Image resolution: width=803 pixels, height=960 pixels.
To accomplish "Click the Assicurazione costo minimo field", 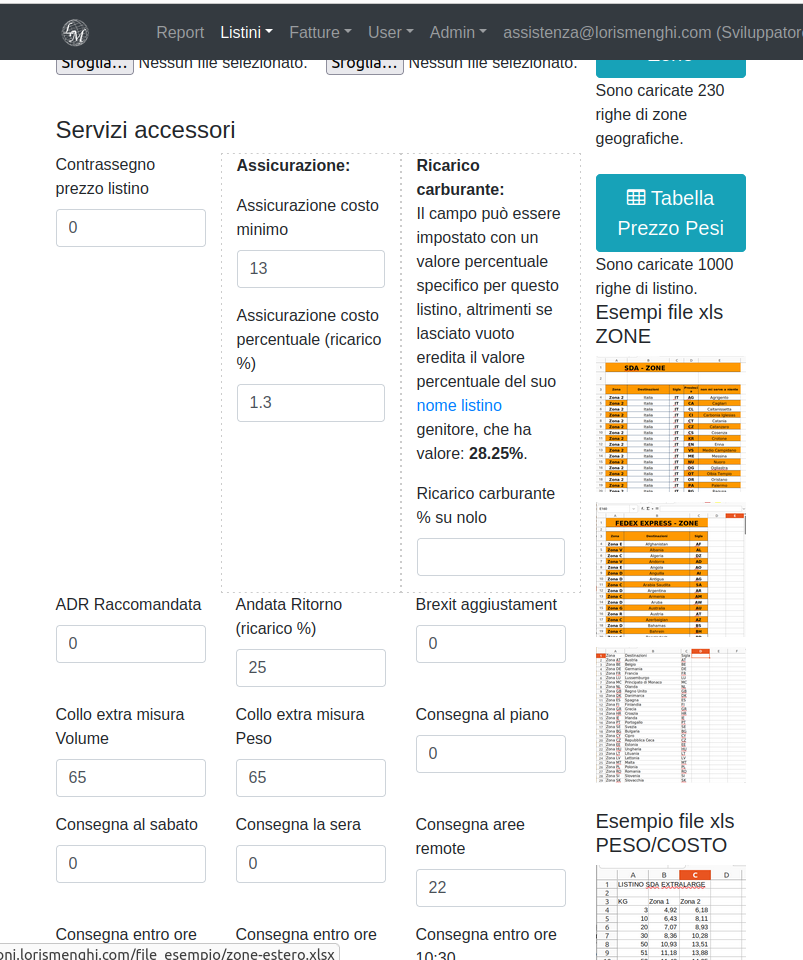I will pos(310,269).
